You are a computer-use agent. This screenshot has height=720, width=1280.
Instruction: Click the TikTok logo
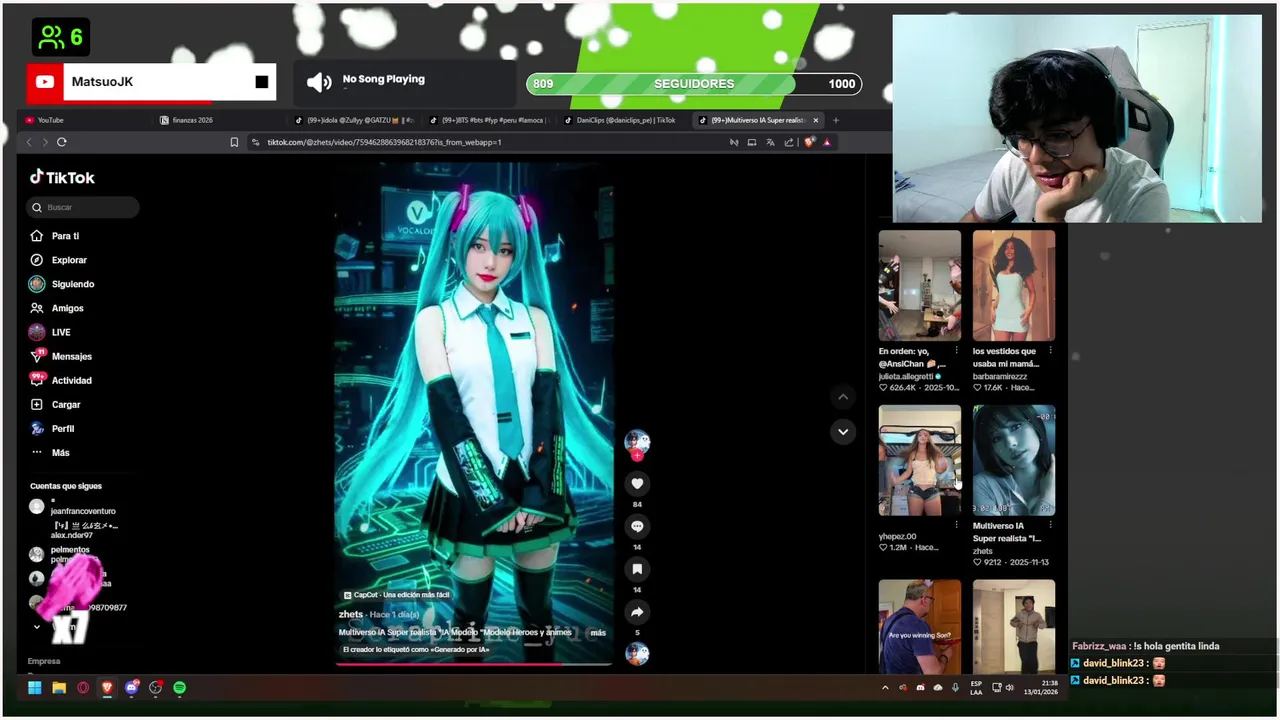click(62, 177)
